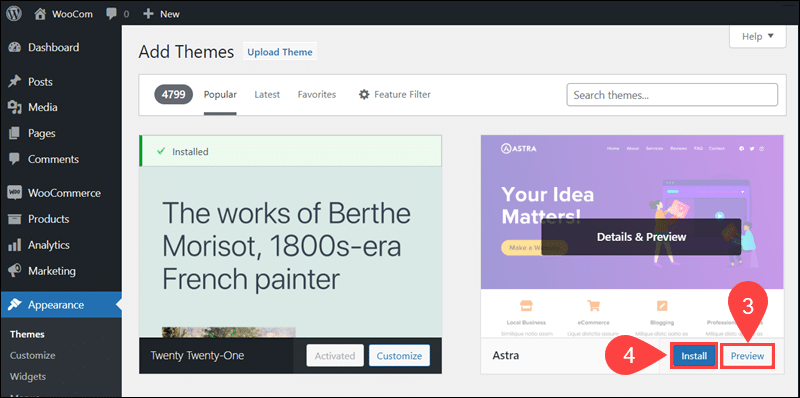The image size is (800, 398).
Task: Install the Astra theme
Action: 694,356
